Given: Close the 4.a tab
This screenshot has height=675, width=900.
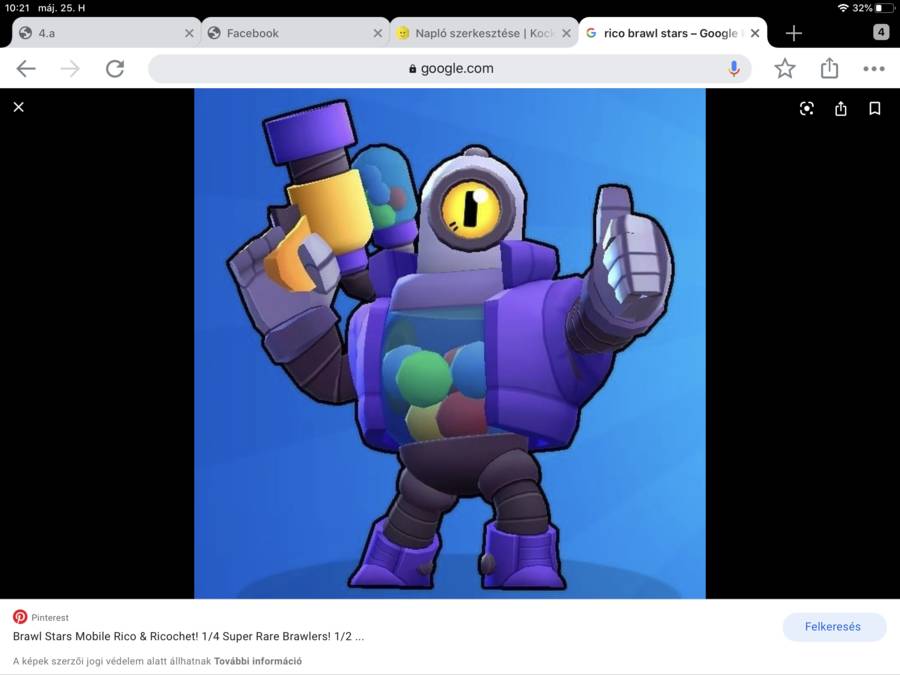Looking at the screenshot, I should 189,33.
